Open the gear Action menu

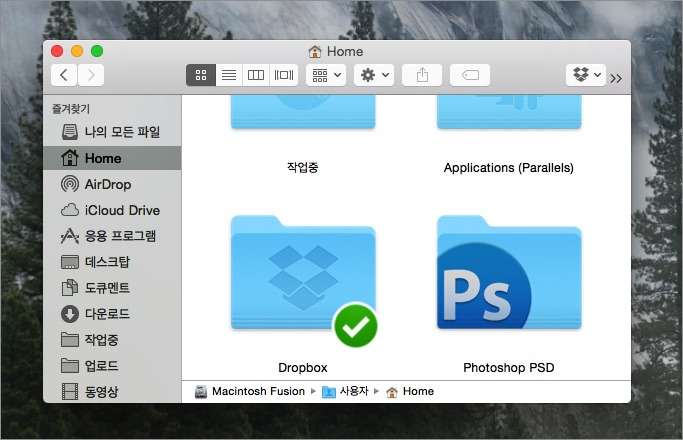pyautogui.click(x=374, y=75)
